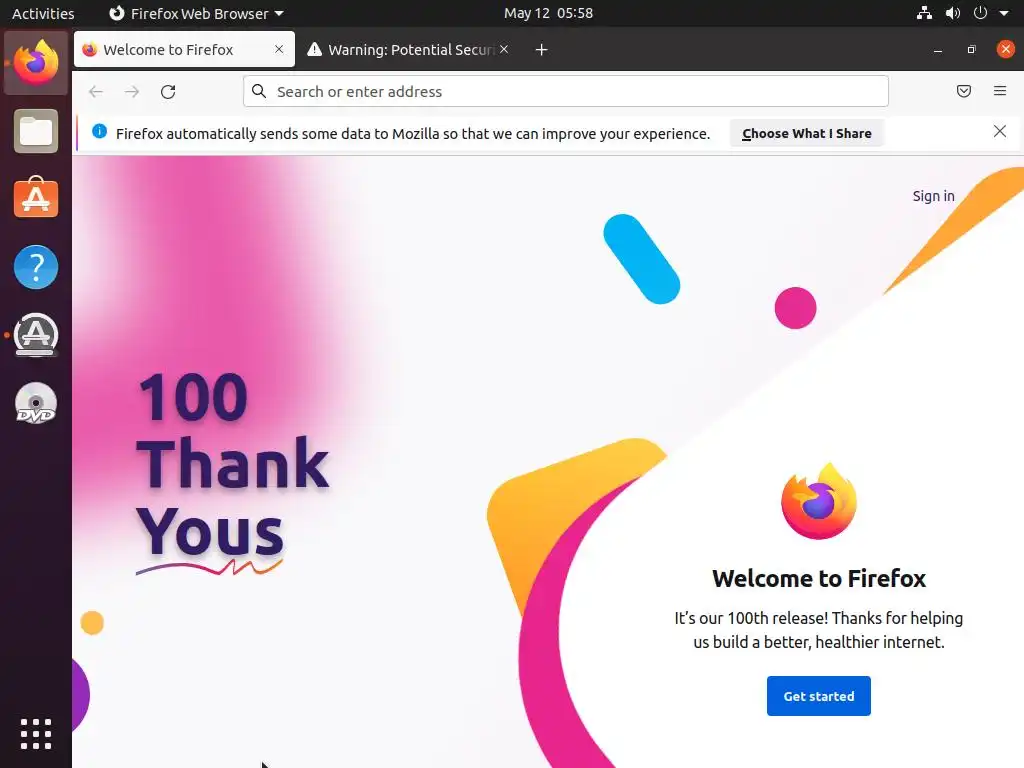The height and width of the screenshot is (768, 1024).
Task: Click the Firefox logo above Welcome heading
Action: click(x=819, y=501)
